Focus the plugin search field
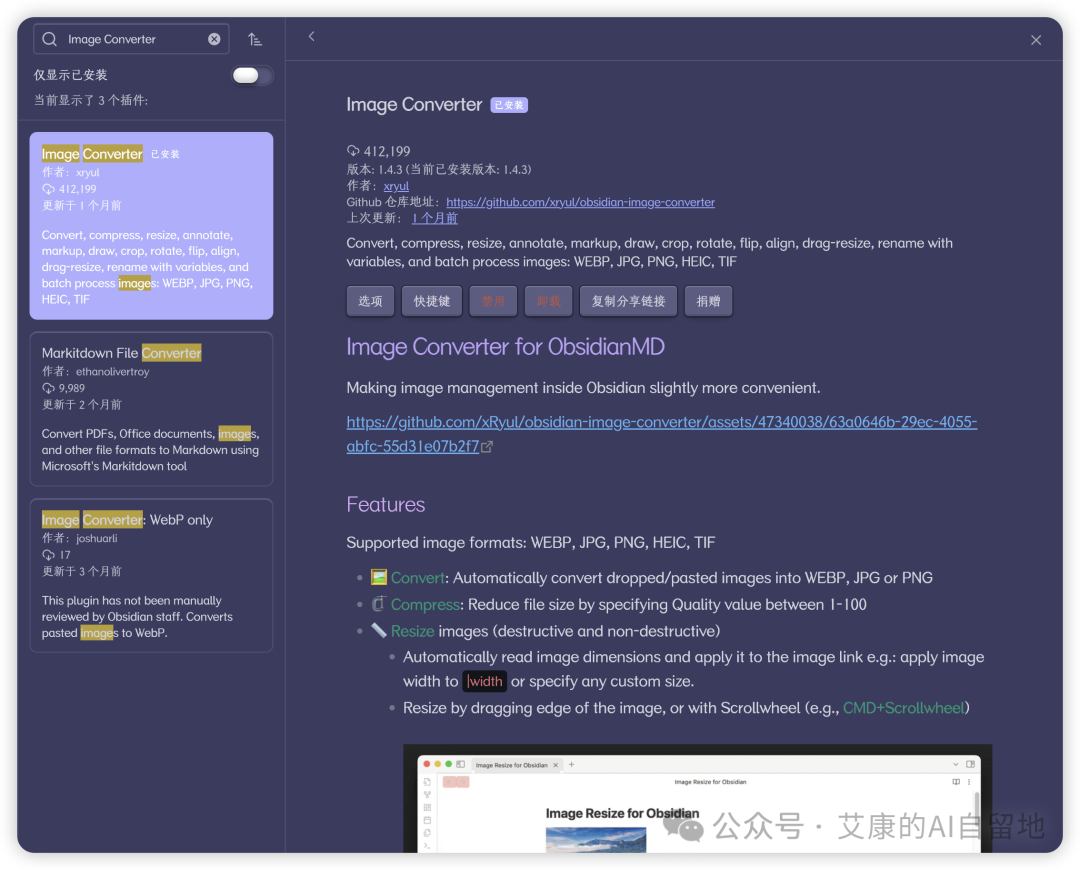Image resolution: width=1080 pixels, height=870 pixels. (x=131, y=39)
